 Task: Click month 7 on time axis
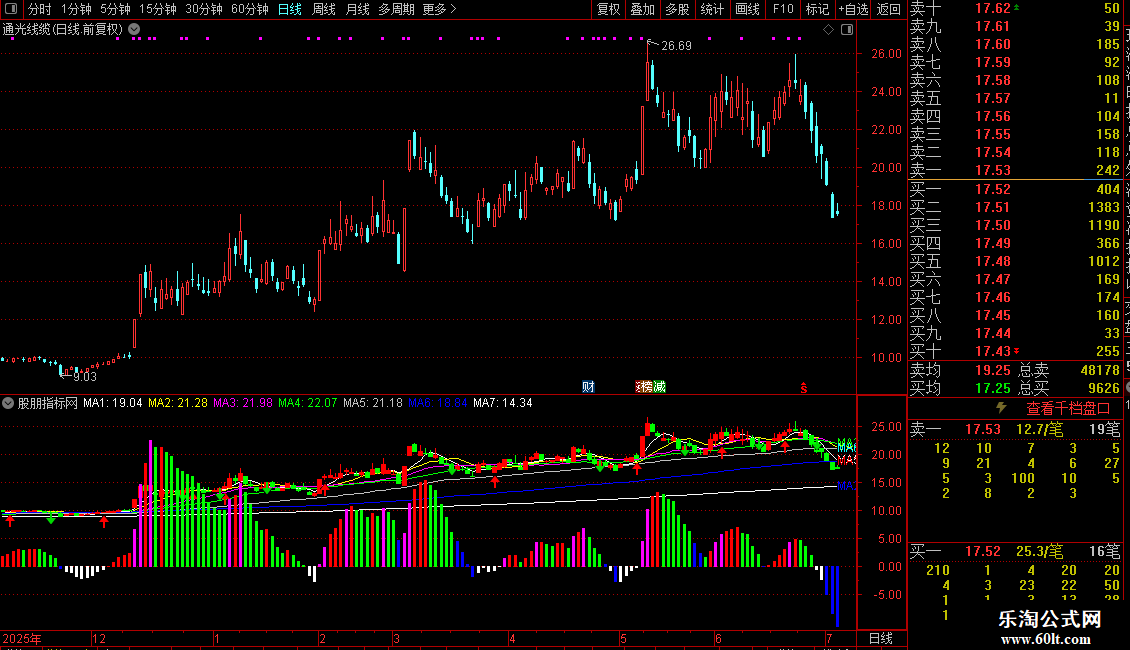(829, 638)
